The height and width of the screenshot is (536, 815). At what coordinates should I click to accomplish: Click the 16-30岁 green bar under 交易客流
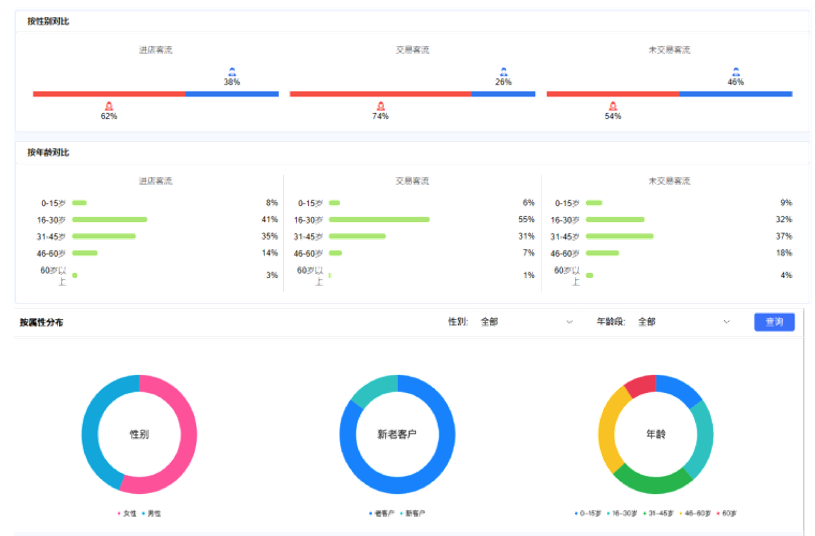pyautogui.click(x=379, y=219)
